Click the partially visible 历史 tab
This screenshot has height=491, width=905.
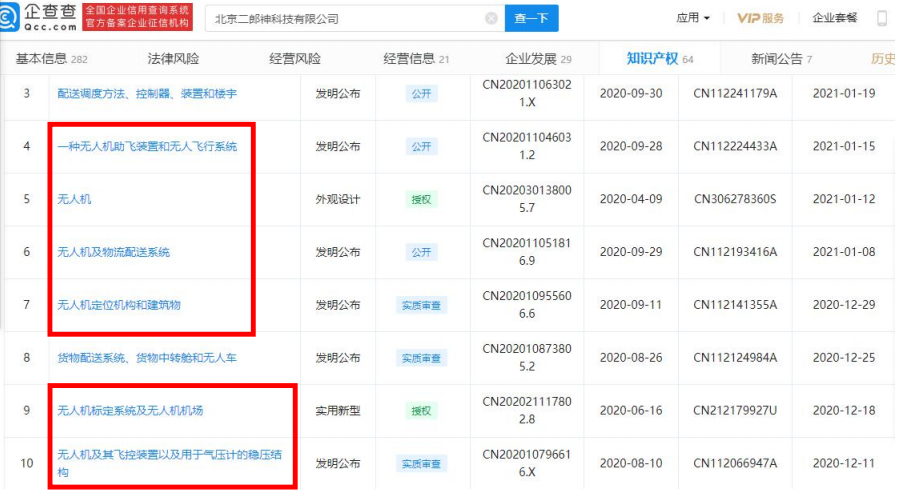(x=882, y=59)
